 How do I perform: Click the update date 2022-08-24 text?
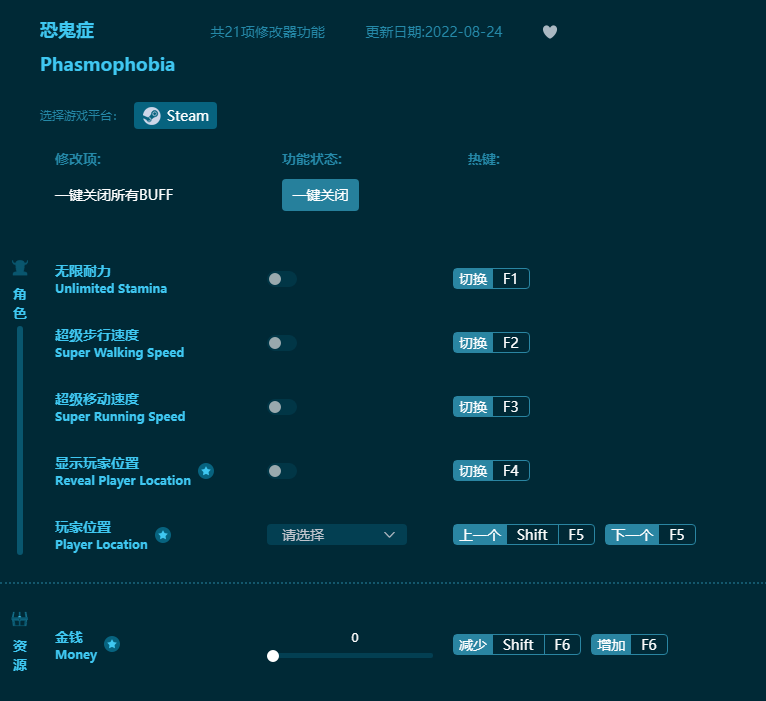click(x=434, y=32)
